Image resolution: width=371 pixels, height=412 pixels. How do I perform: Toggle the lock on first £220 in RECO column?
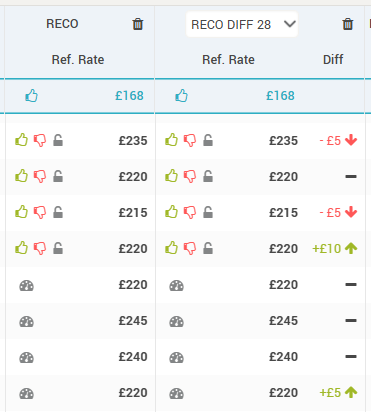[x=58, y=176]
